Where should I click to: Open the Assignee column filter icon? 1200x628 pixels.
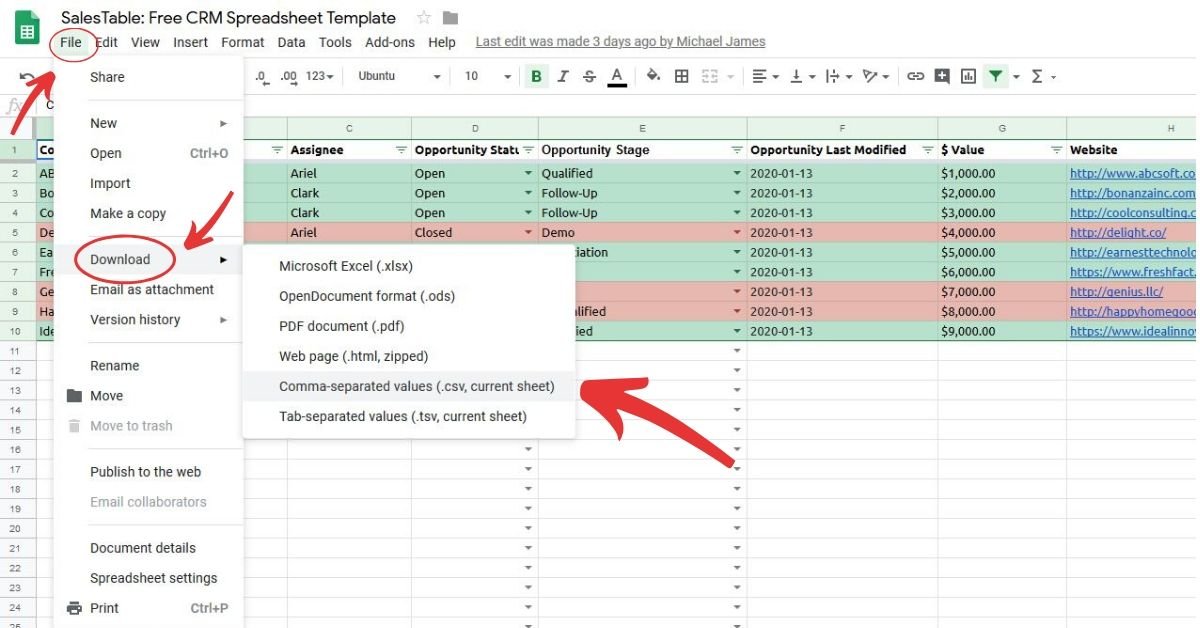[400, 150]
